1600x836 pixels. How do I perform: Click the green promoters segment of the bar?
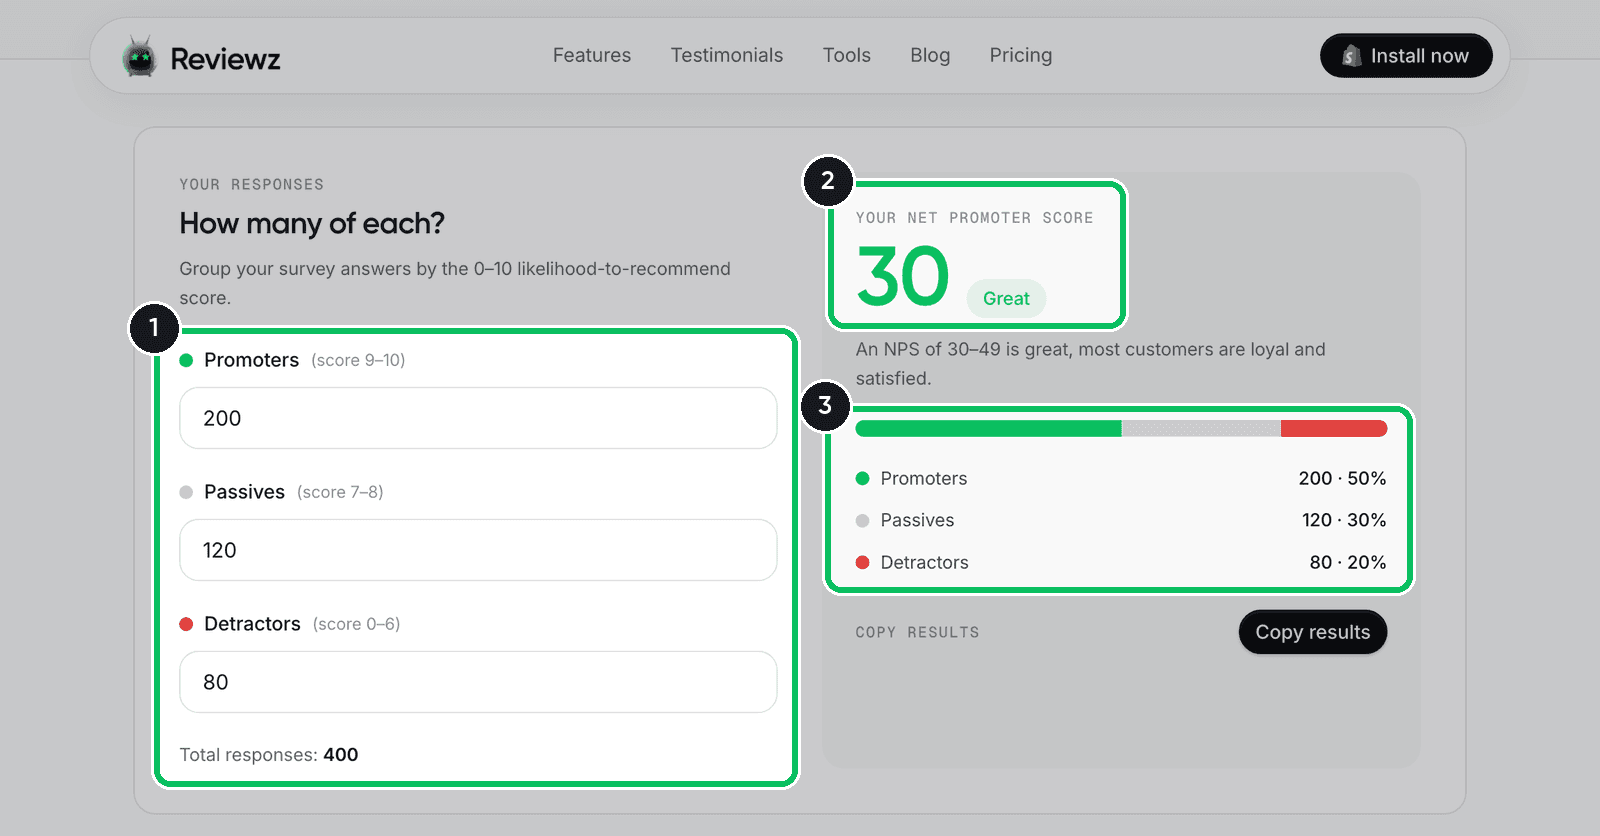pyautogui.click(x=988, y=429)
